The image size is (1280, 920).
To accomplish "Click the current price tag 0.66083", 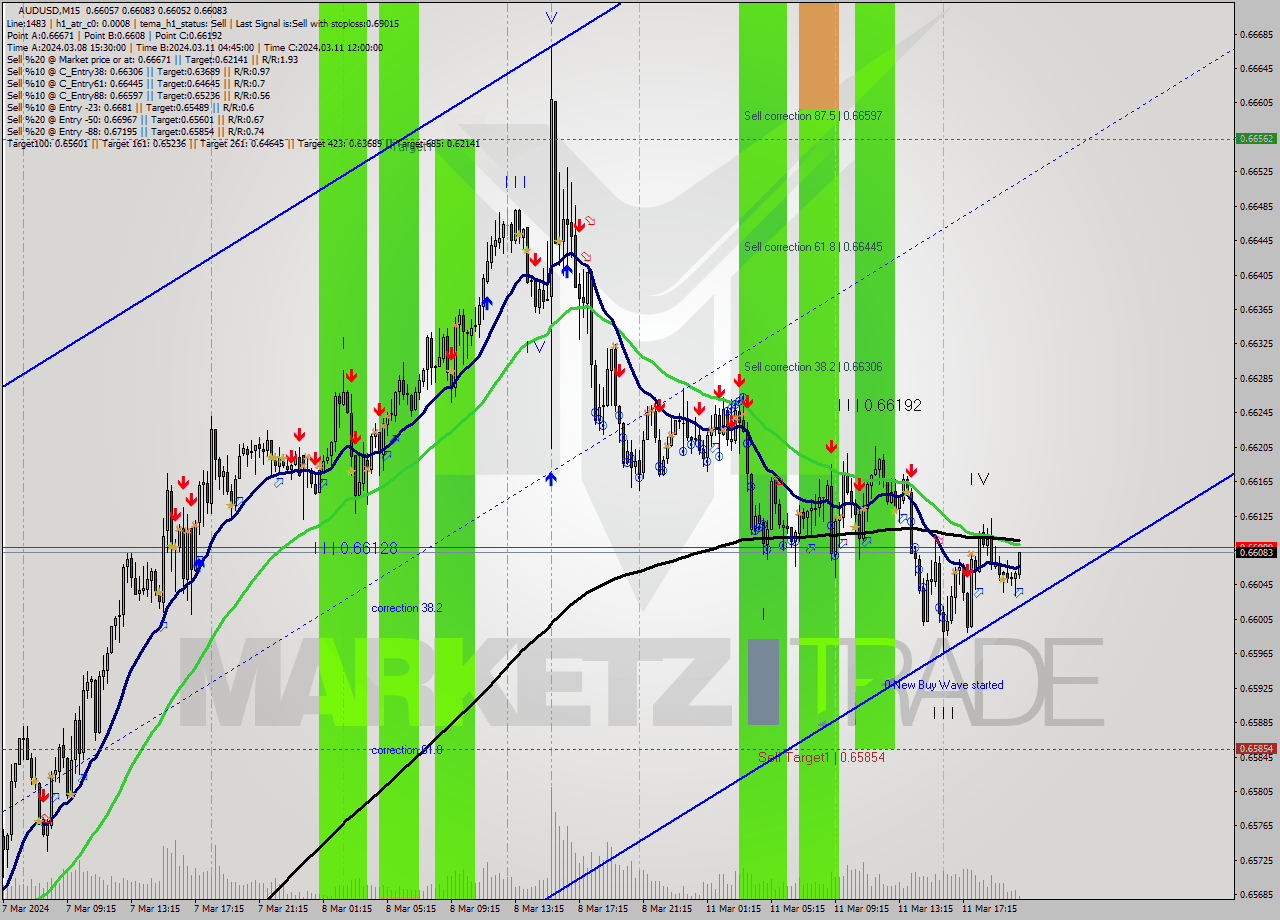I will tap(1256, 552).
